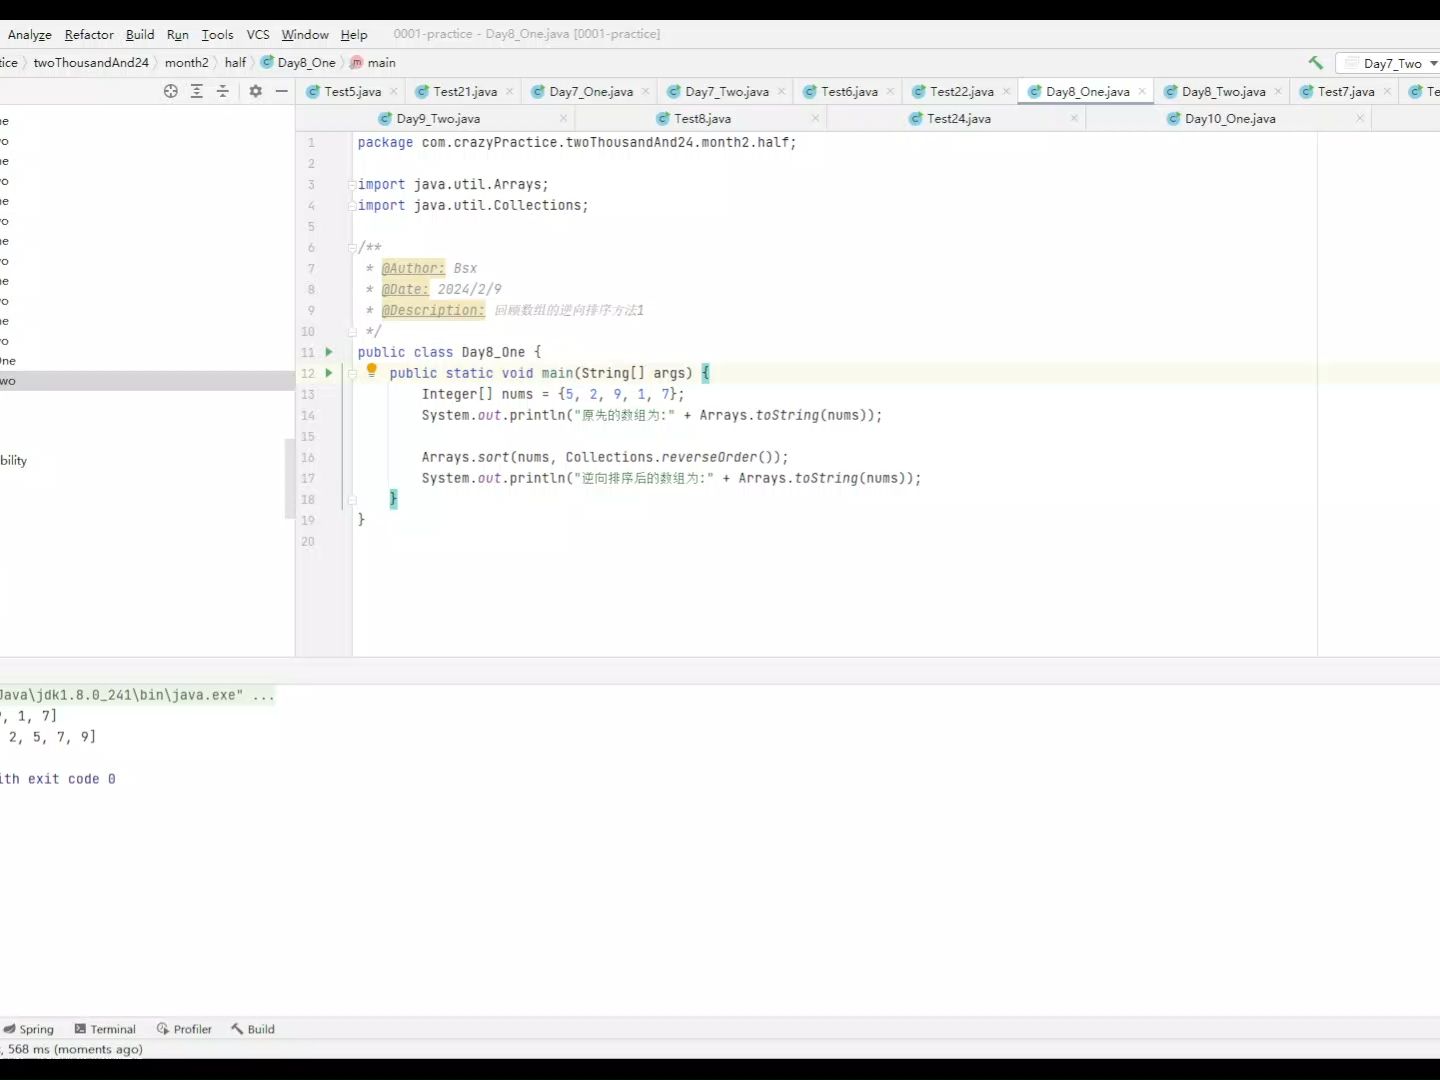Click the Build Project hammer icon
The image size is (1440, 1080).
tap(1315, 62)
